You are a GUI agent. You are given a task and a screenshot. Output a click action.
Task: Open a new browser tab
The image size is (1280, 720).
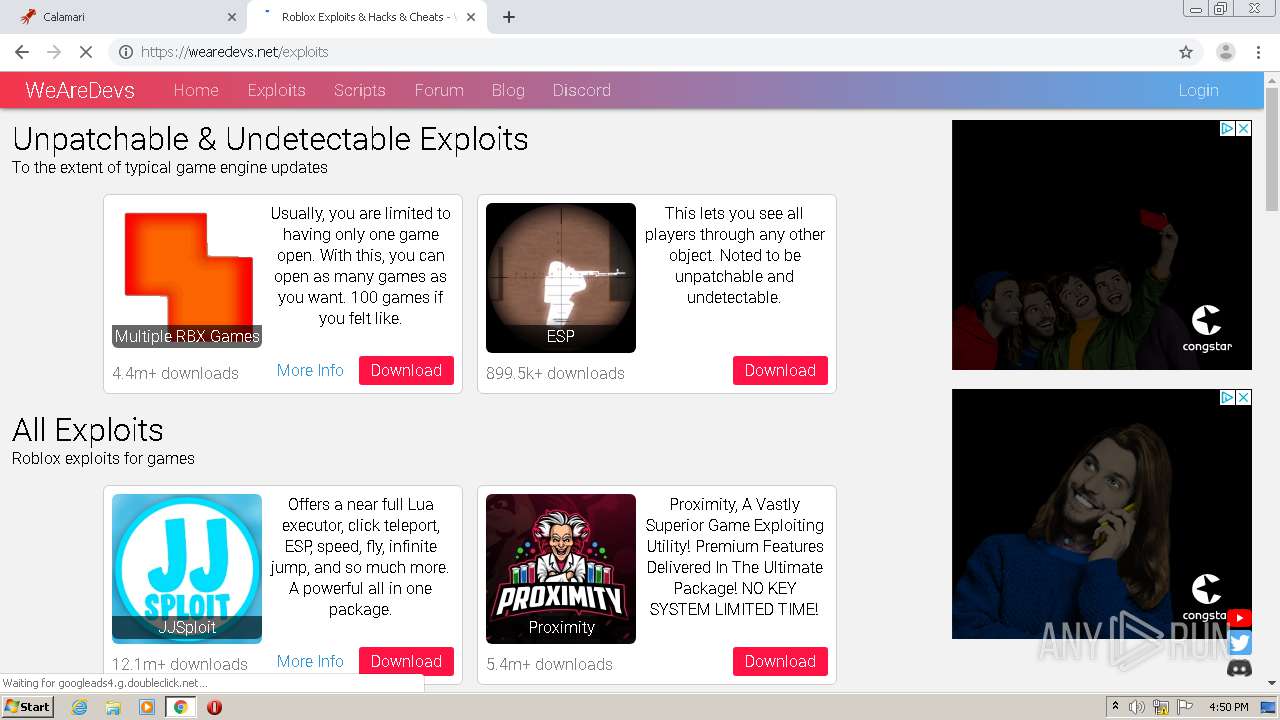click(x=509, y=17)
